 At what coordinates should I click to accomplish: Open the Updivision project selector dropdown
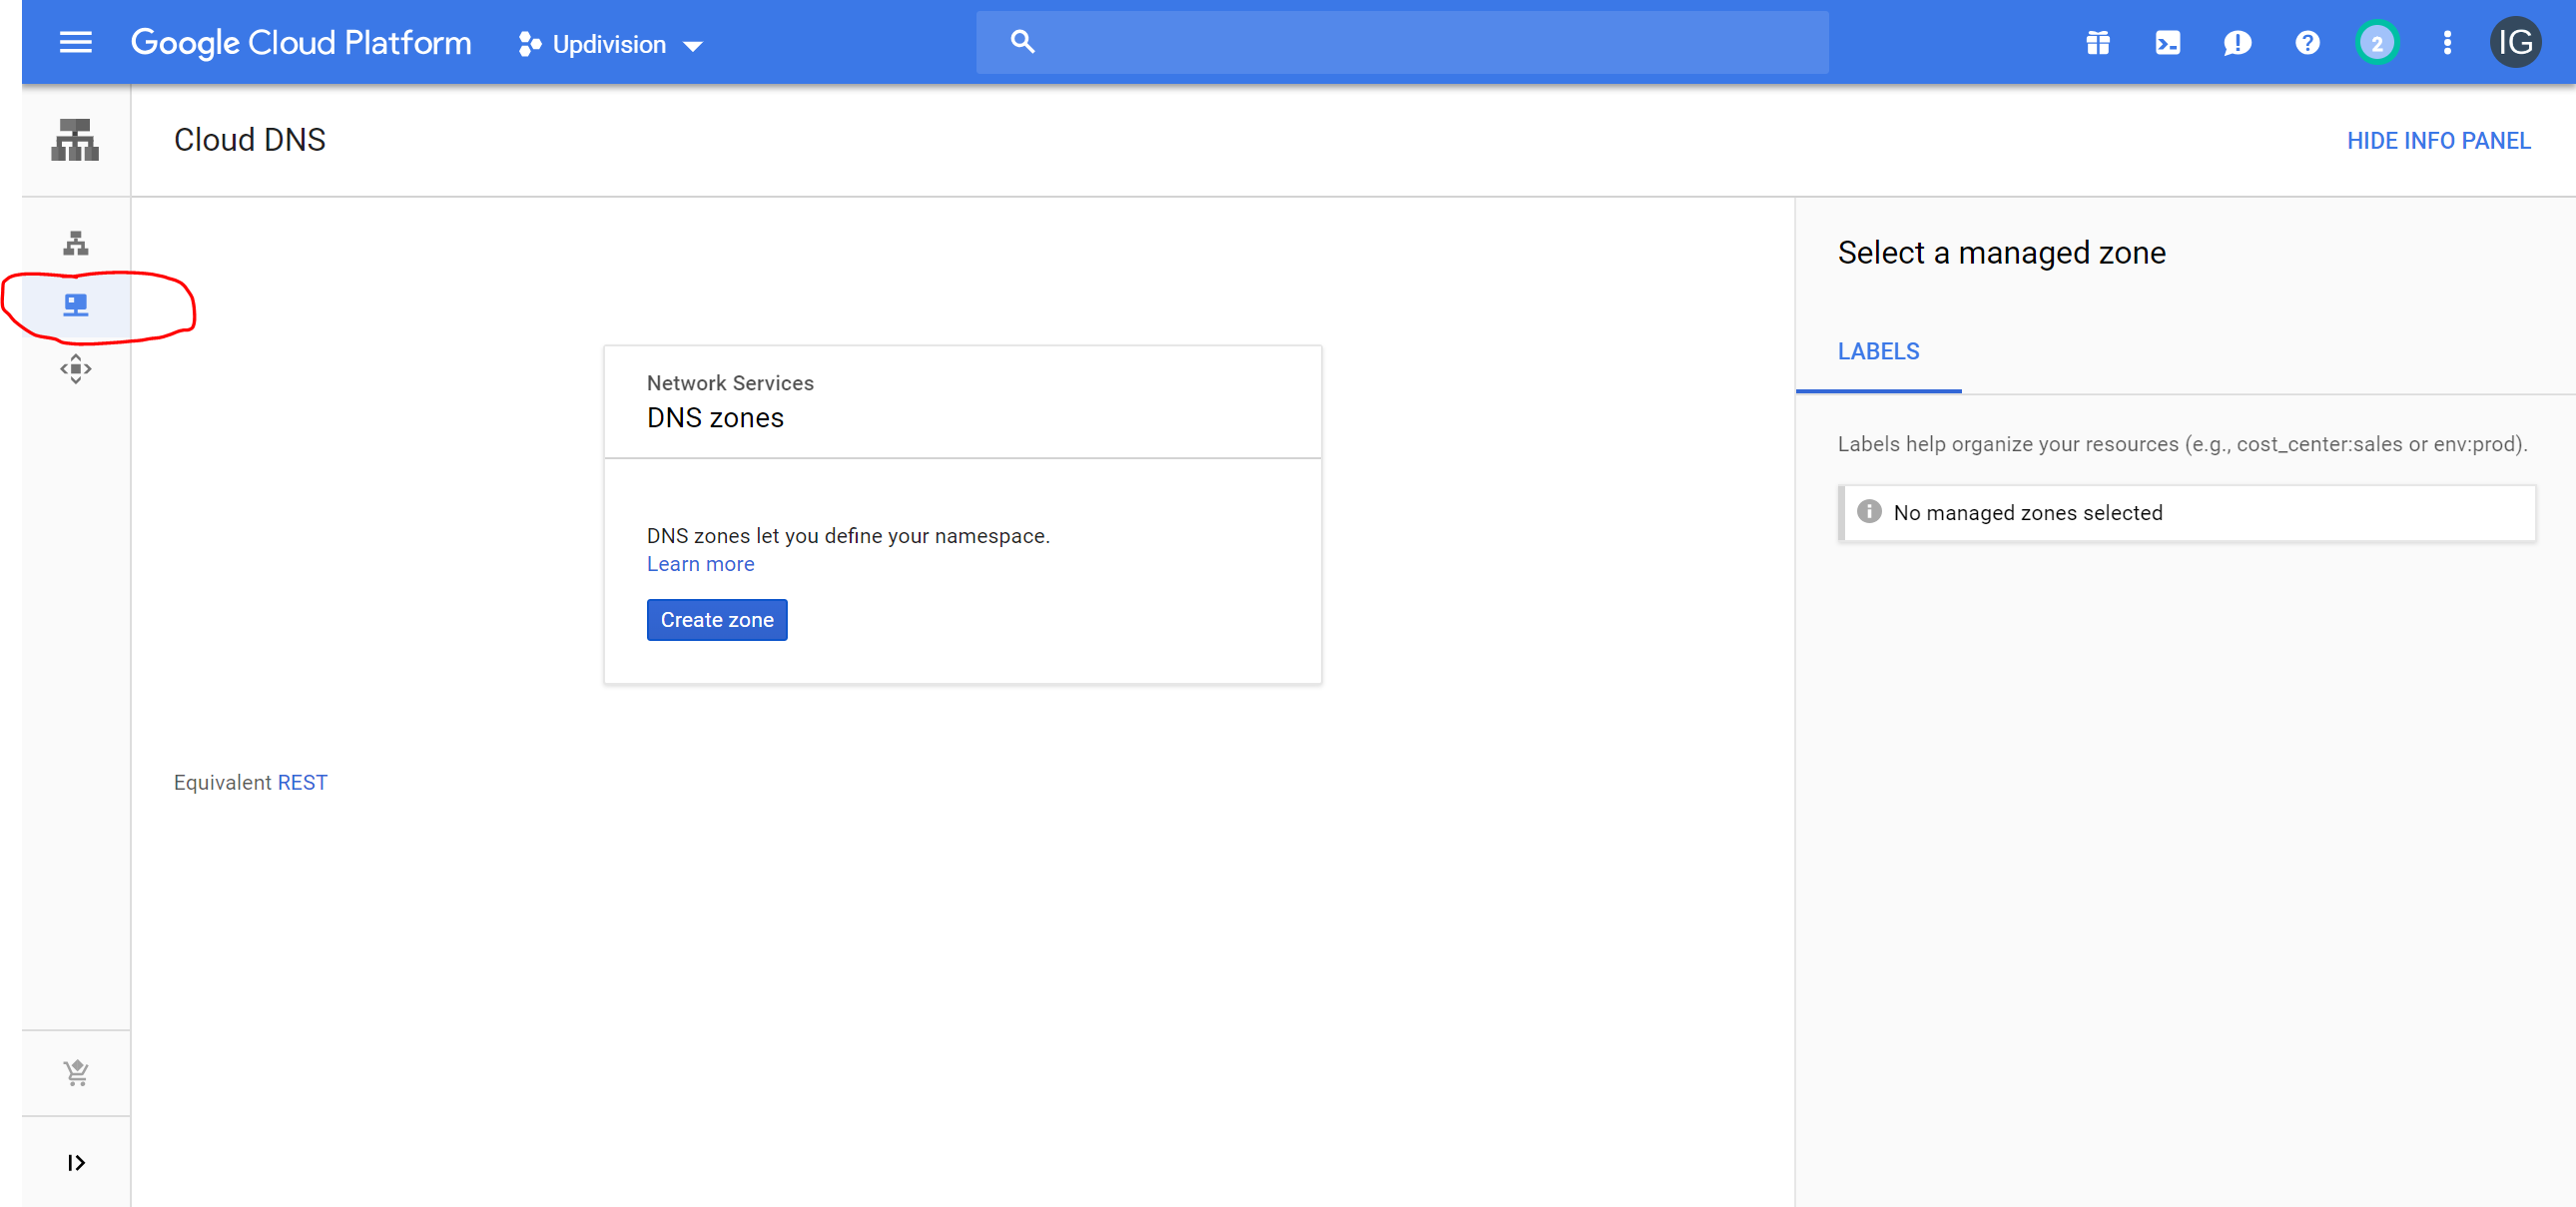tap(611, 44)
